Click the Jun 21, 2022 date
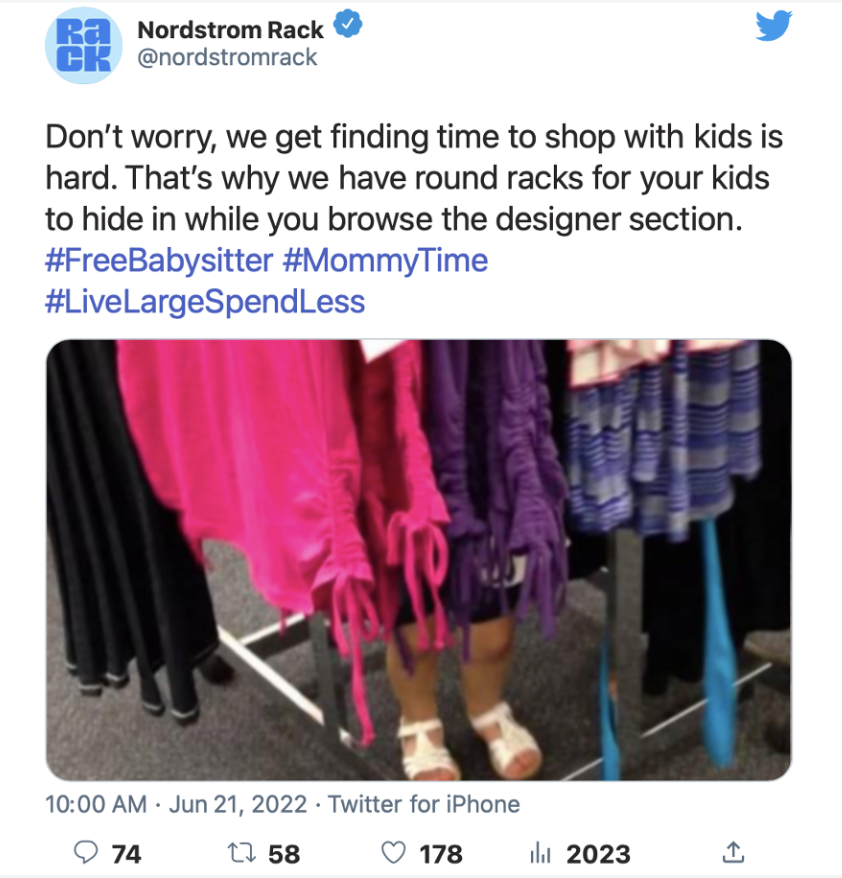The image size is (842, 878). (x=238, y=805)
